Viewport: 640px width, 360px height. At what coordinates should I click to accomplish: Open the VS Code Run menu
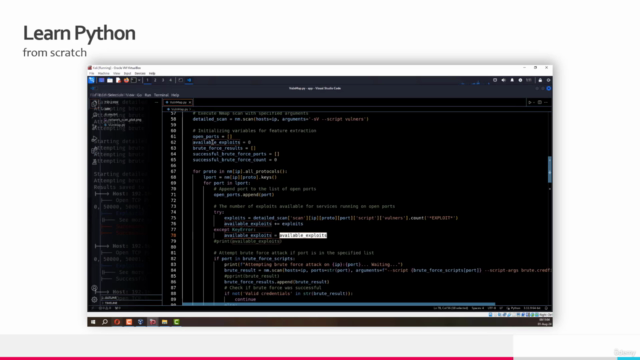pyautogui.click(x=148, y=95)
